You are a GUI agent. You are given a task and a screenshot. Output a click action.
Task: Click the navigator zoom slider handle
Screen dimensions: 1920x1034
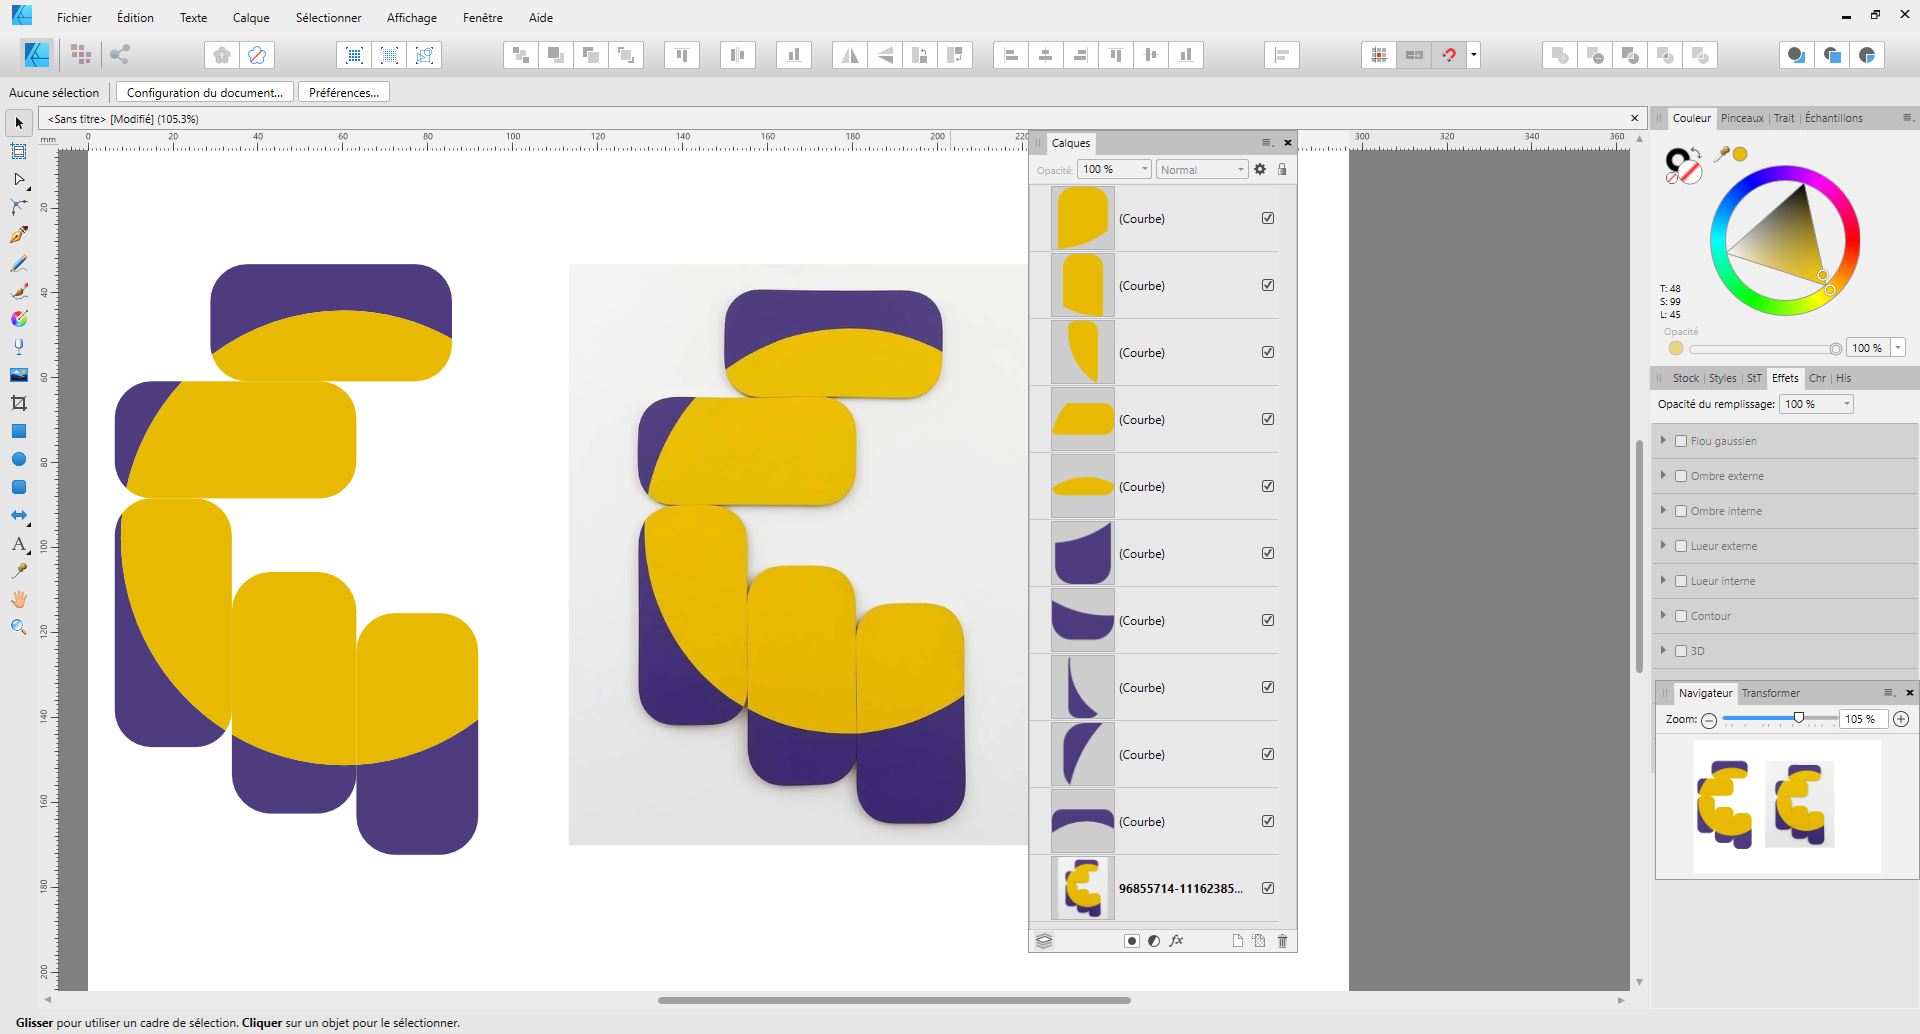1799,718
